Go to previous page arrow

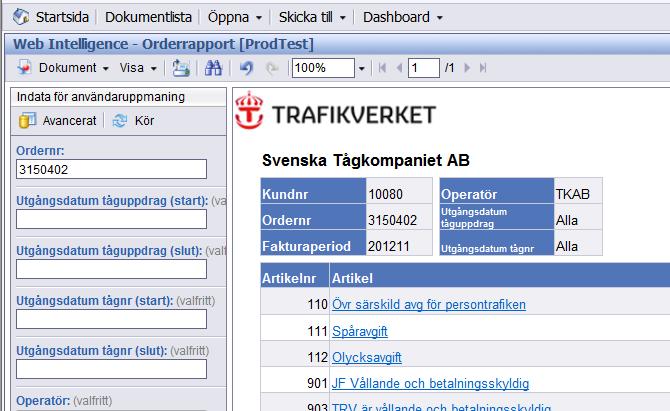pyautogui.click(x=399, y=68)
